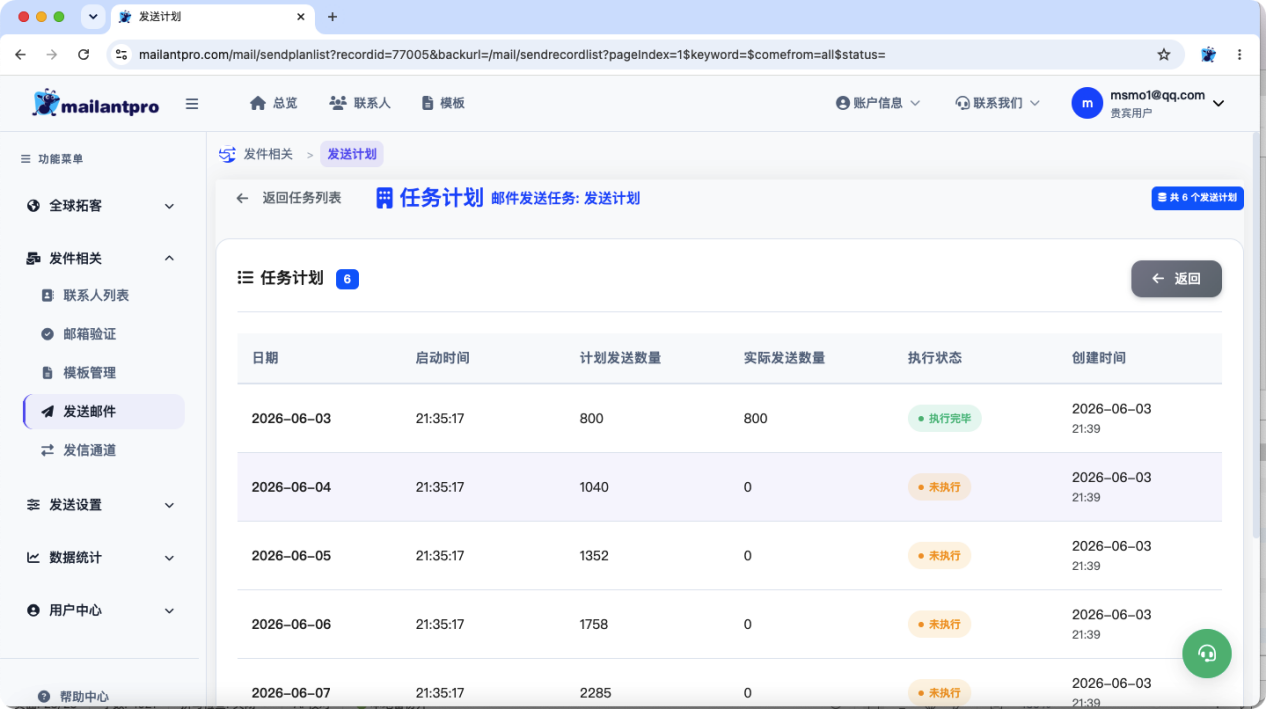Click planned count 1040
Screen dimensions: 1266x709
(595, 487)
